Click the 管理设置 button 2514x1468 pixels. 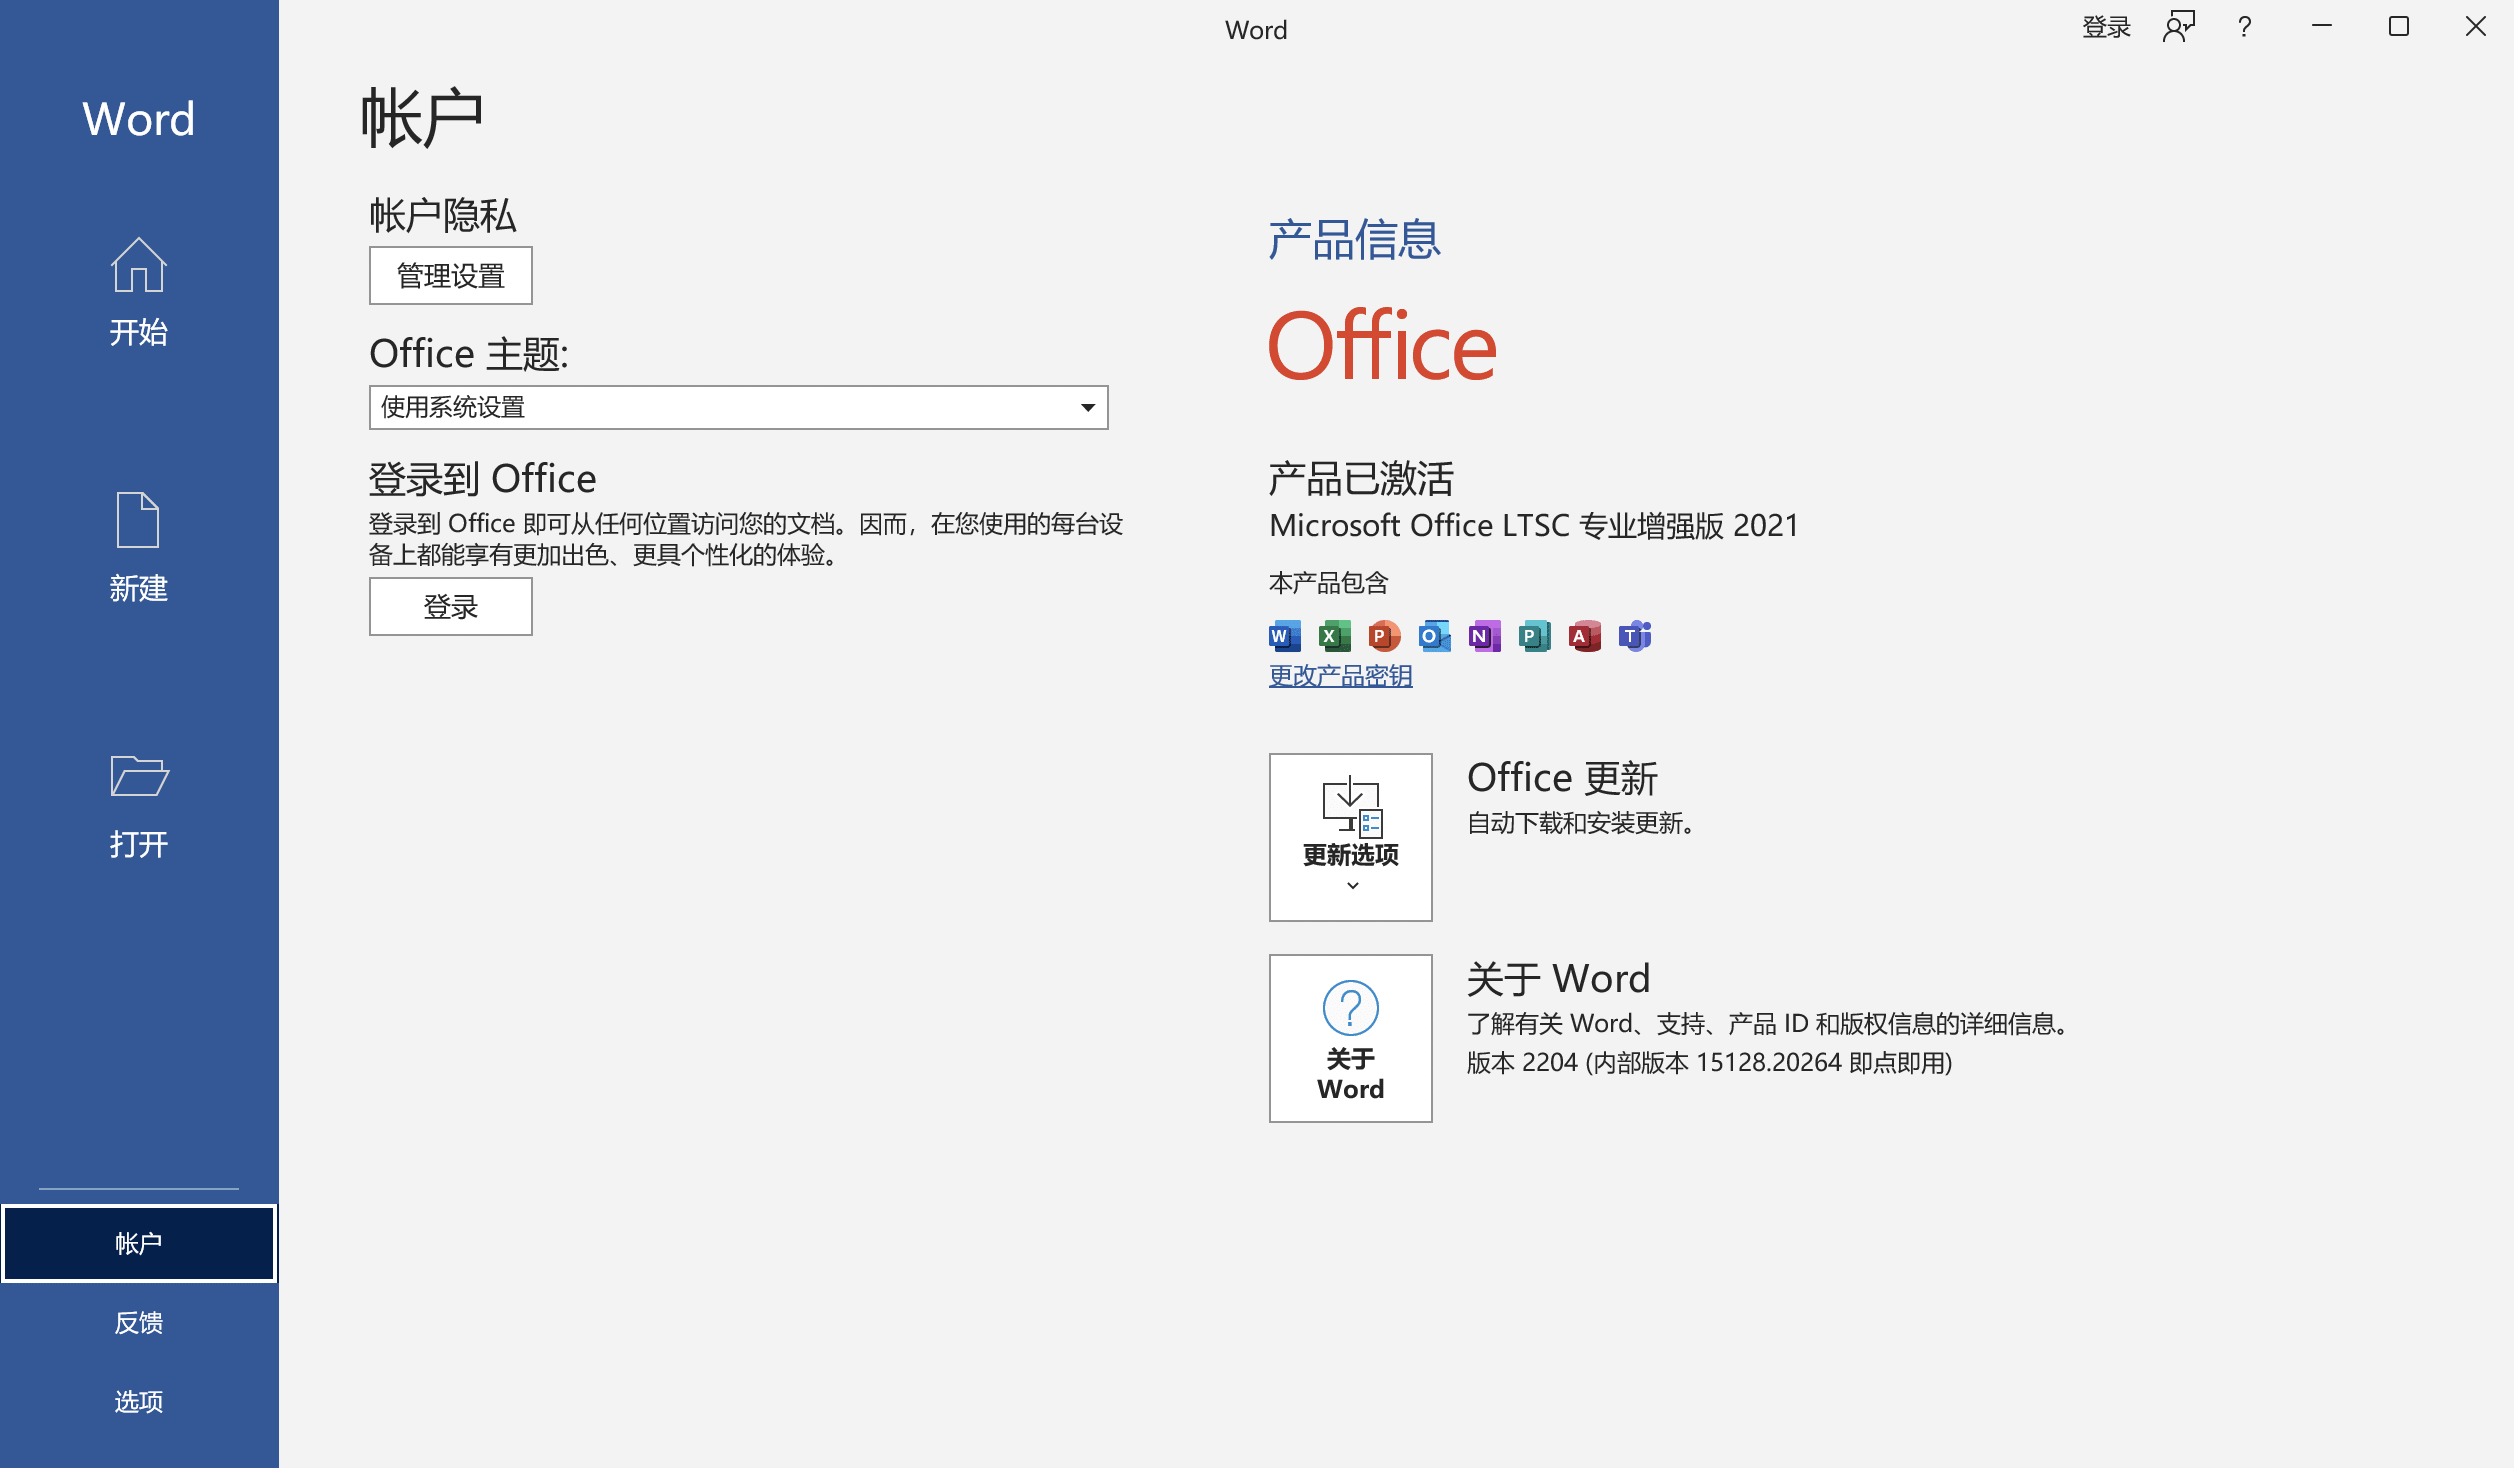coord(450,276)
